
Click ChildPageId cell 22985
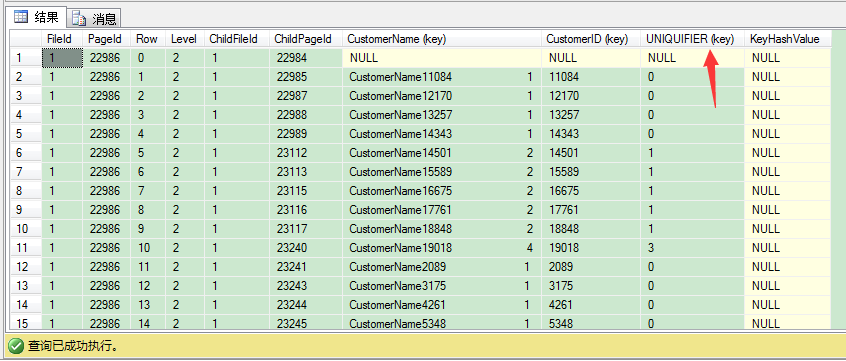(x=306, y=77)
